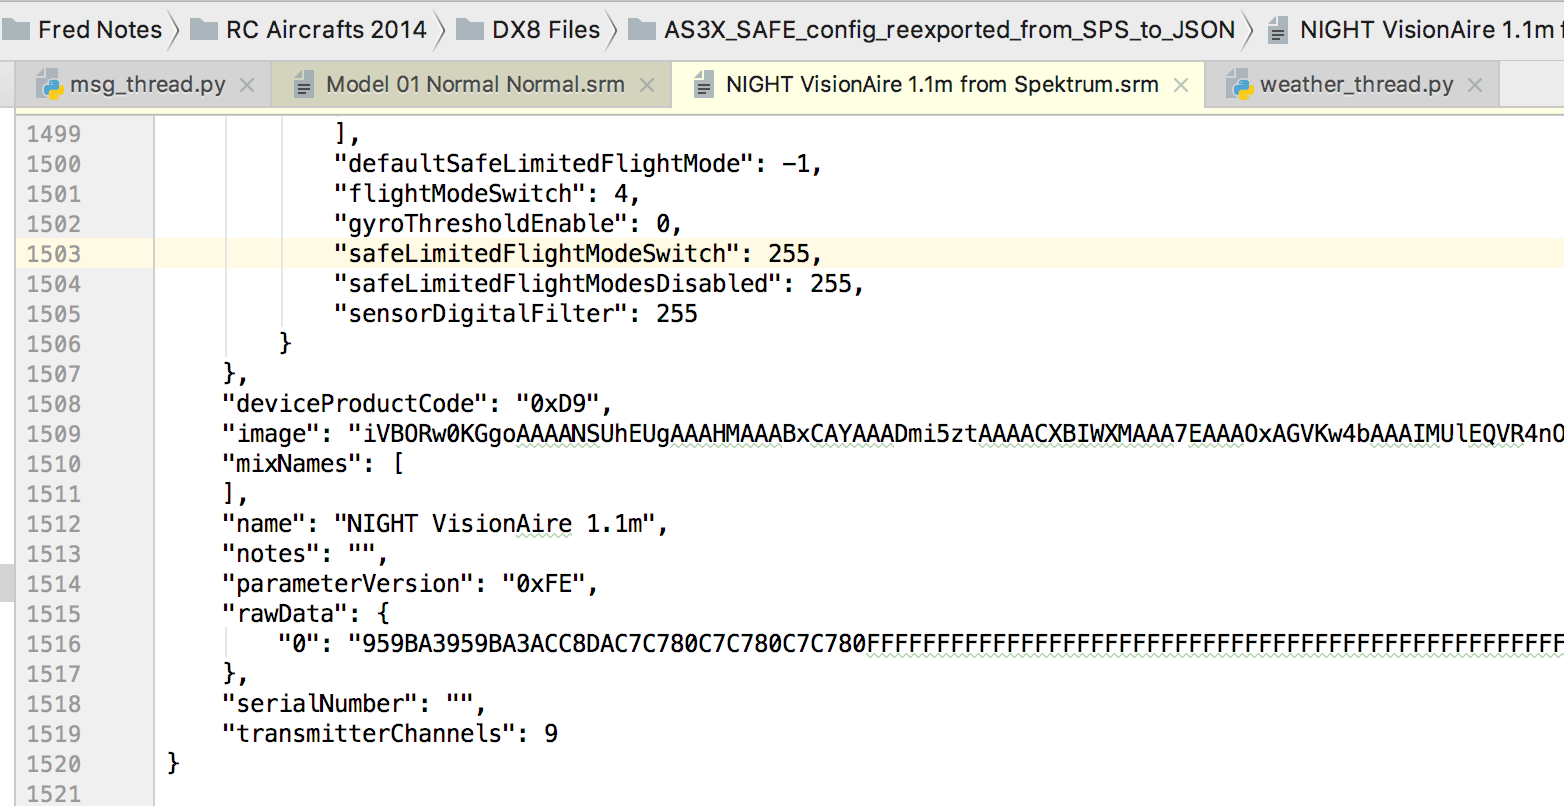Image resolution: width=1564 pixels, height=806 pixels.
Task: Open the Fred Notes breadcrumb
Action: [x=99, y=30]
